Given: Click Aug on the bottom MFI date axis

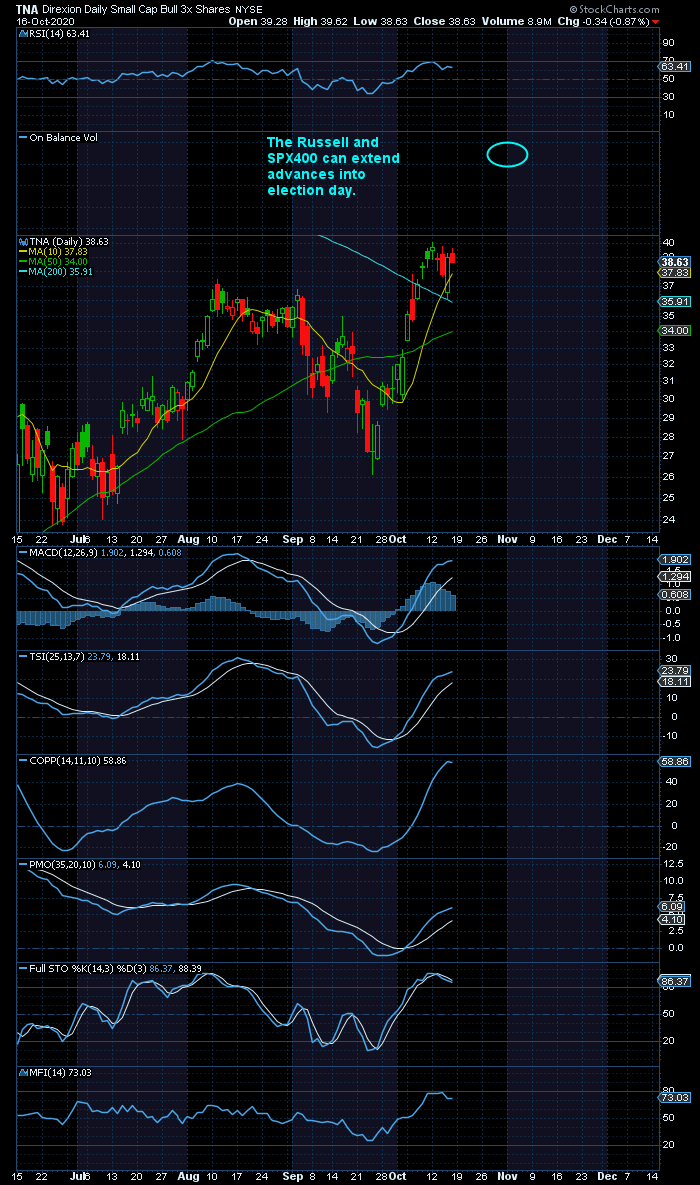Looking at the screenshot, I should 190,1177.
